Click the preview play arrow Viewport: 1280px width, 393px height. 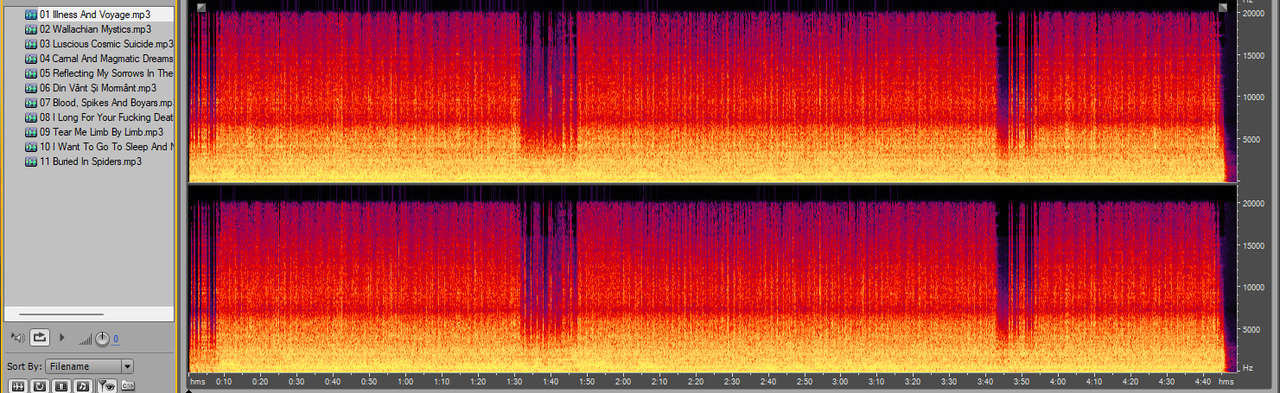tap(62, 338)
